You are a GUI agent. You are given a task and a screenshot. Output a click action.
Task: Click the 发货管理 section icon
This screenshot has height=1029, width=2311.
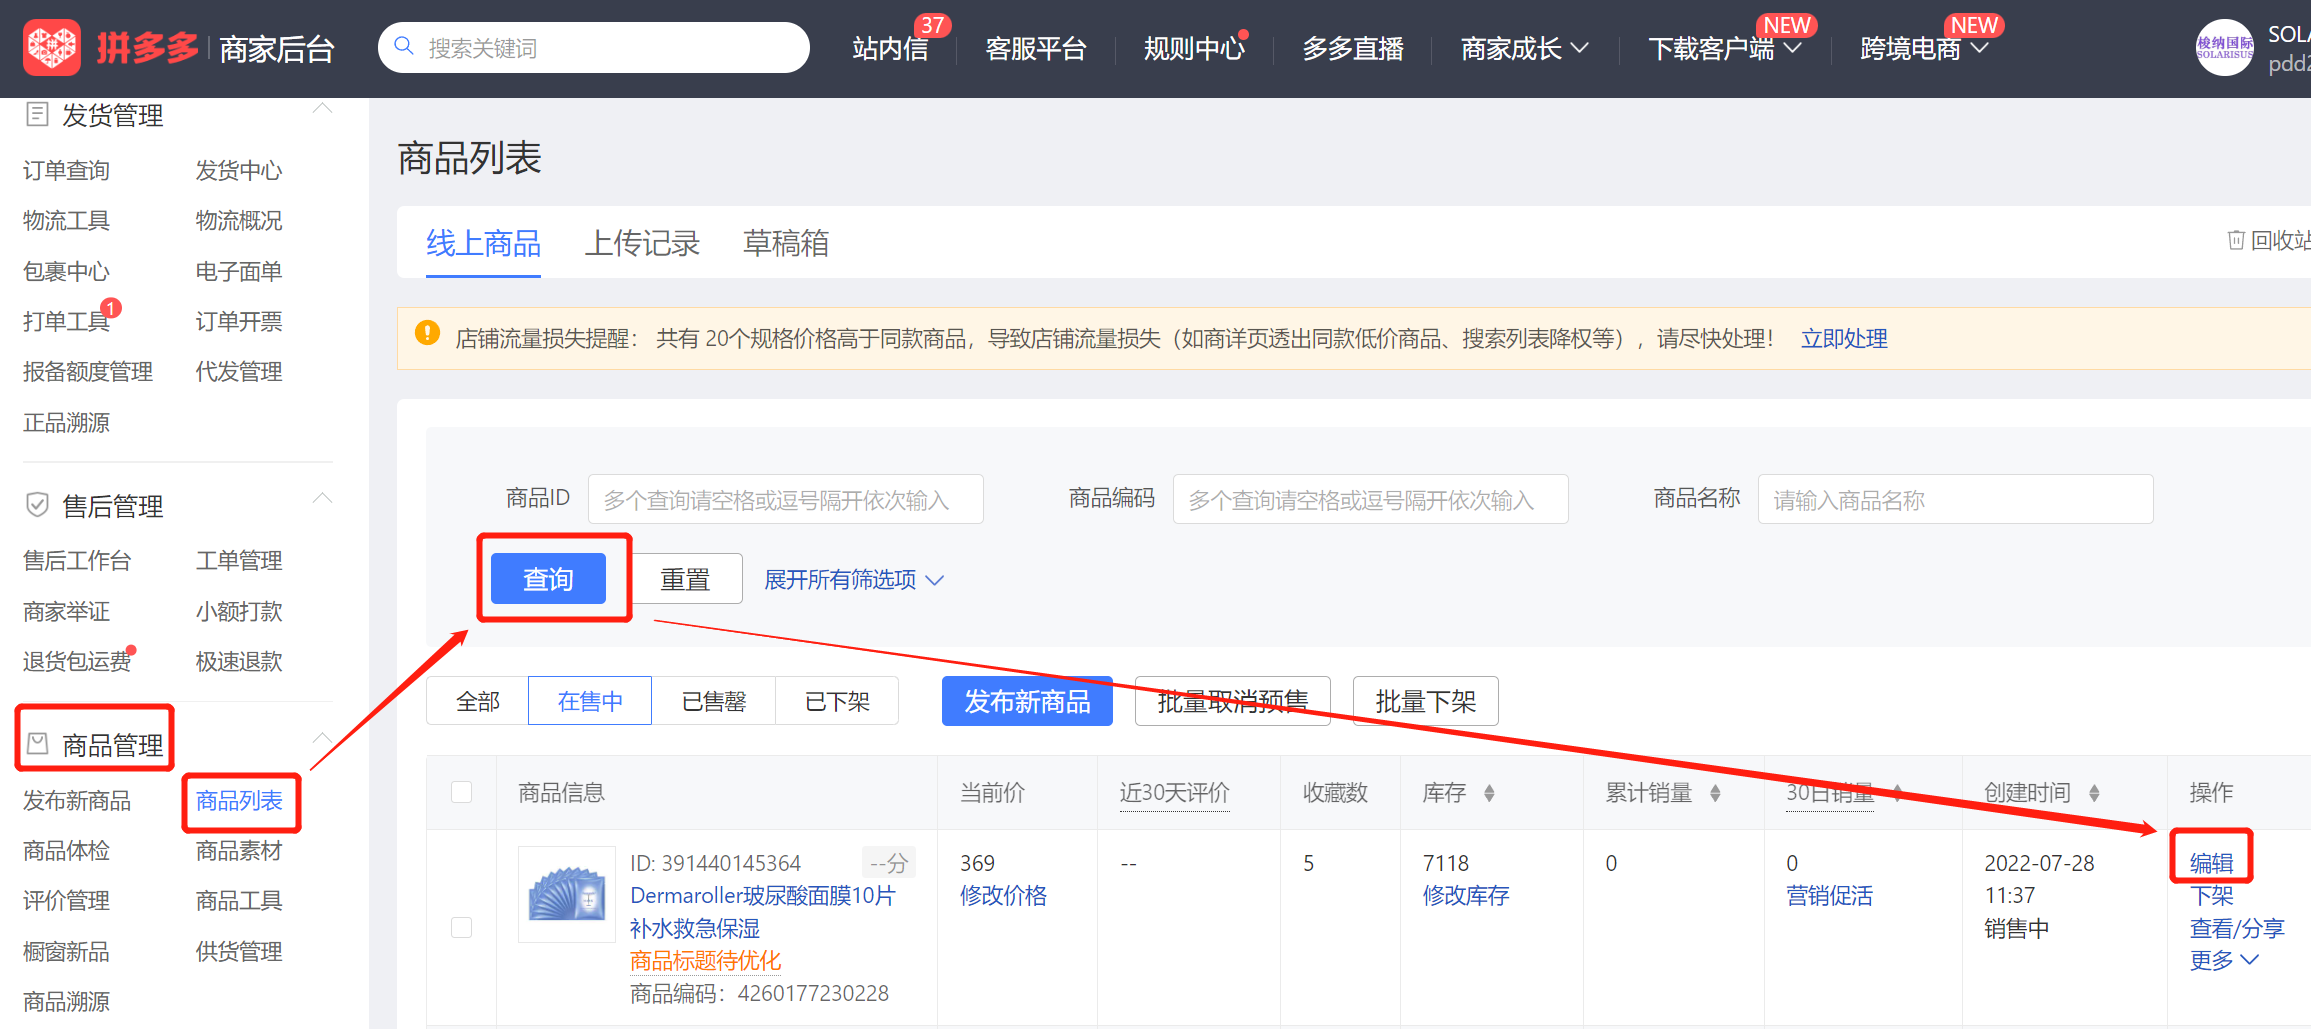37,114
